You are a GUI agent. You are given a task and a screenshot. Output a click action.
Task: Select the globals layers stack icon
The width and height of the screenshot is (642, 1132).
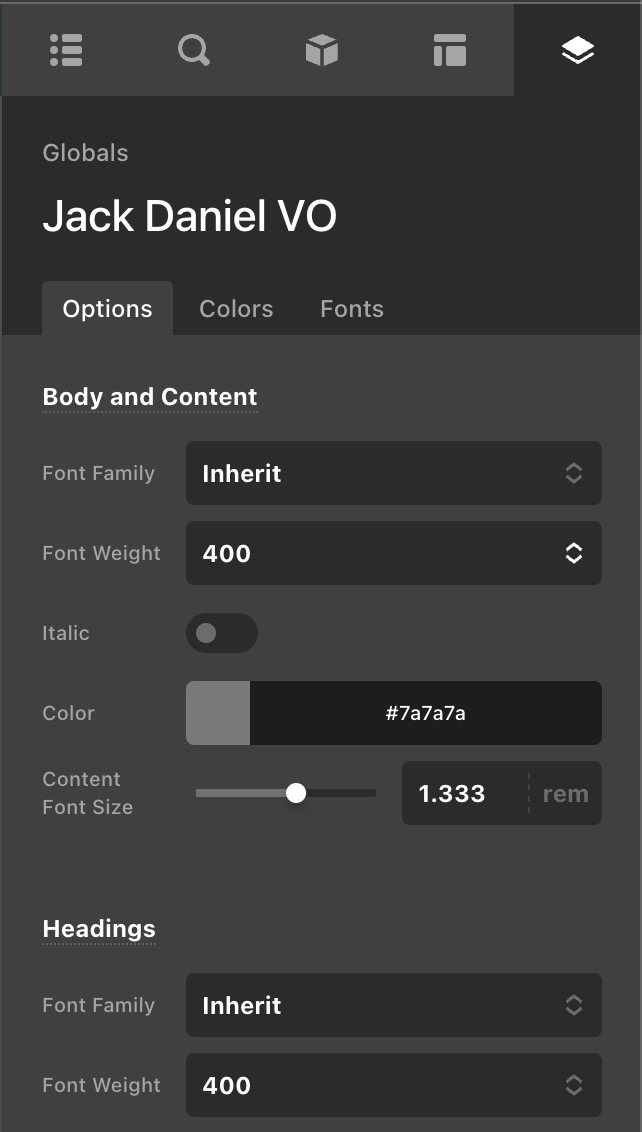578,50
